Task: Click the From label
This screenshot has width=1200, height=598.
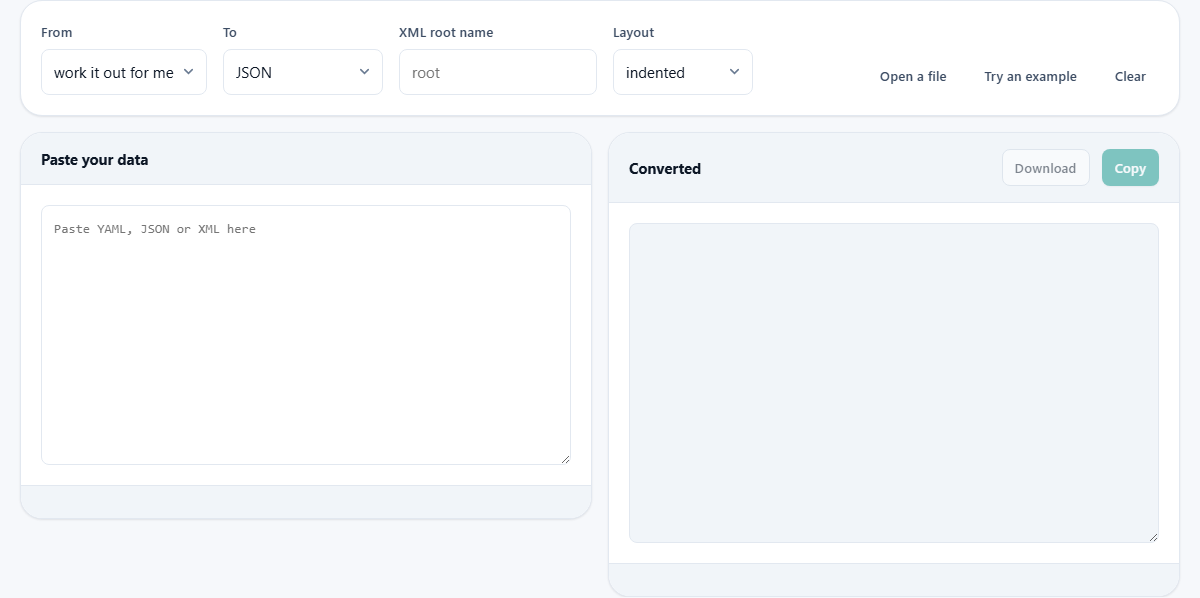Action: tap(57, 32)
